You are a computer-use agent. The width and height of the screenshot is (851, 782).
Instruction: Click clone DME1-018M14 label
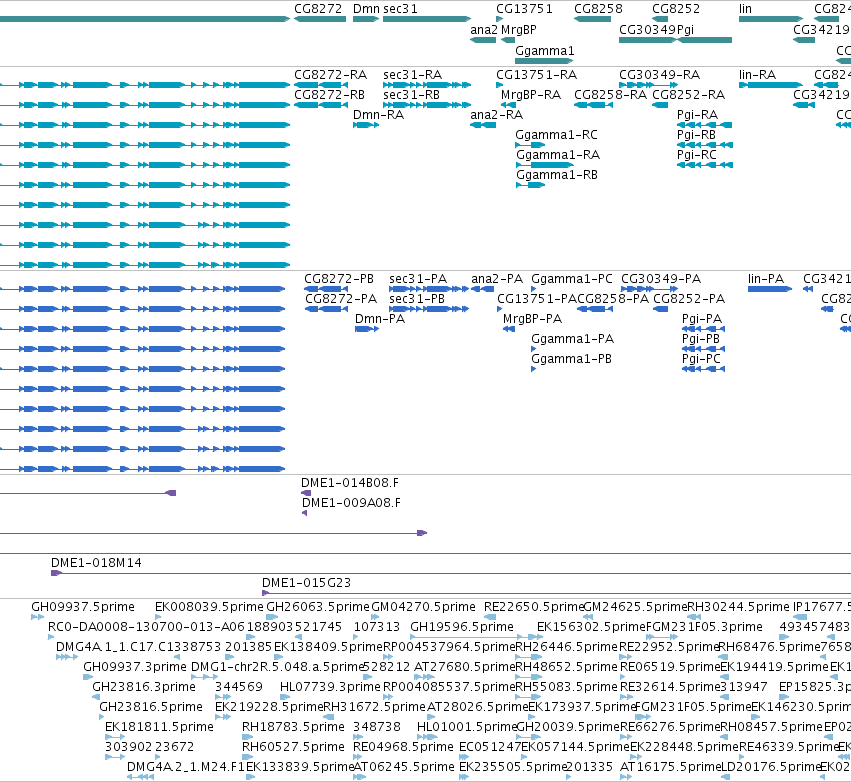click(x=96, y=563)
